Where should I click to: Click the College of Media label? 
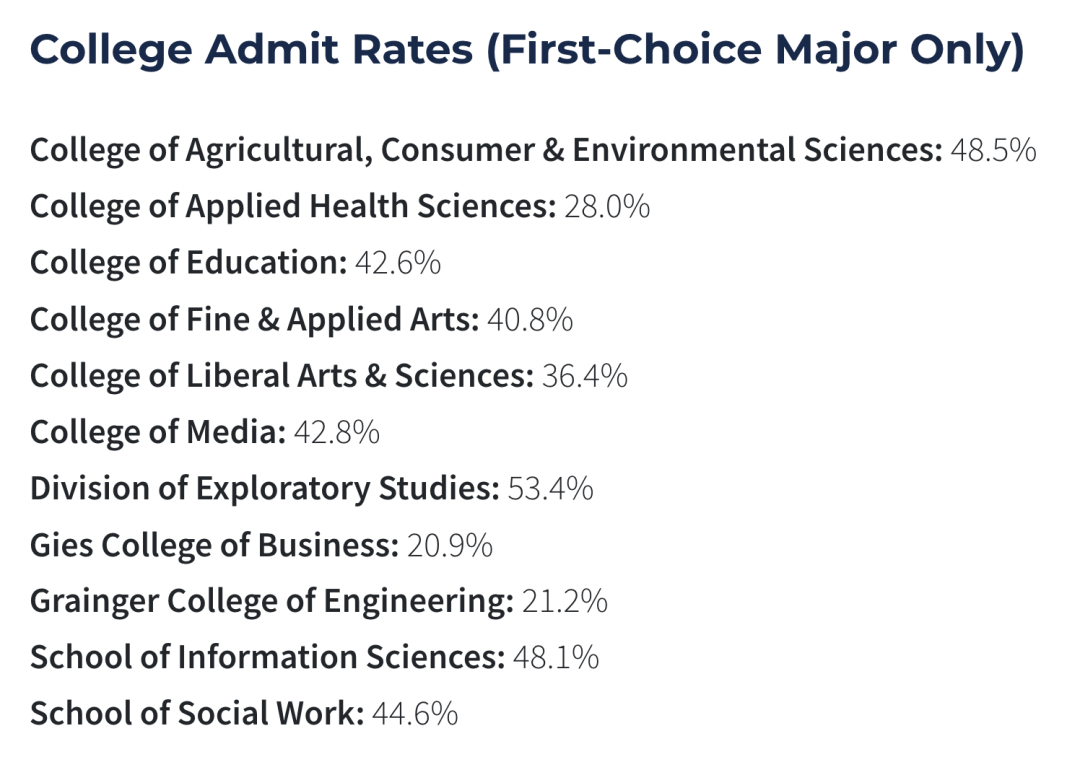click(x=158, y=432)
